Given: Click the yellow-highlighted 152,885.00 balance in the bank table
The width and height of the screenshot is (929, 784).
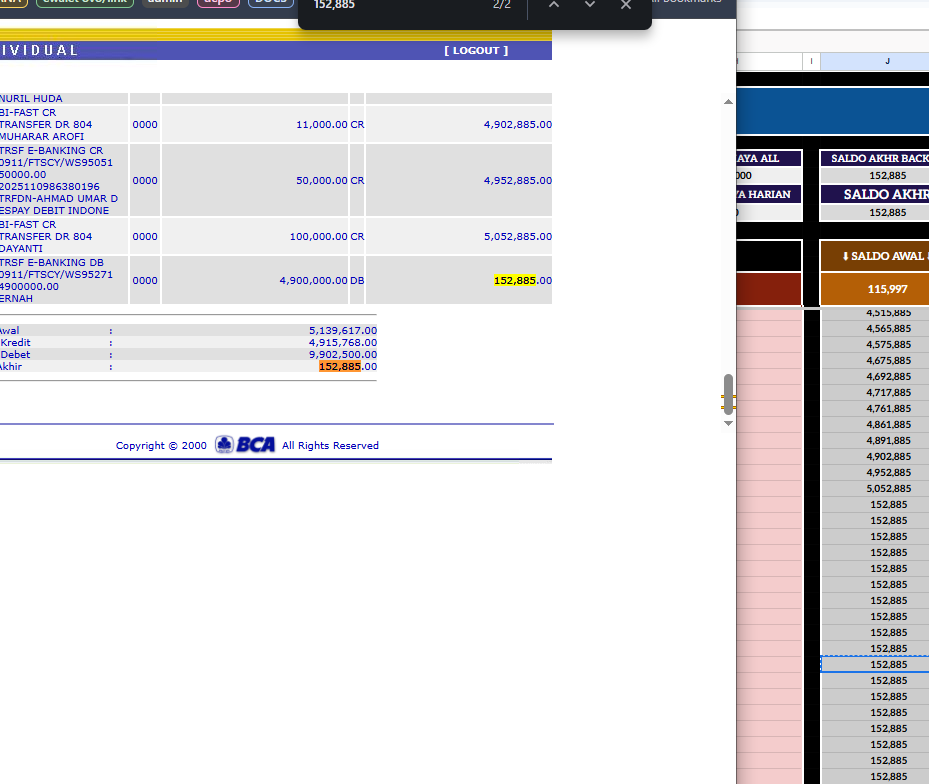Looking at the screenshot, I should point(523,280).
